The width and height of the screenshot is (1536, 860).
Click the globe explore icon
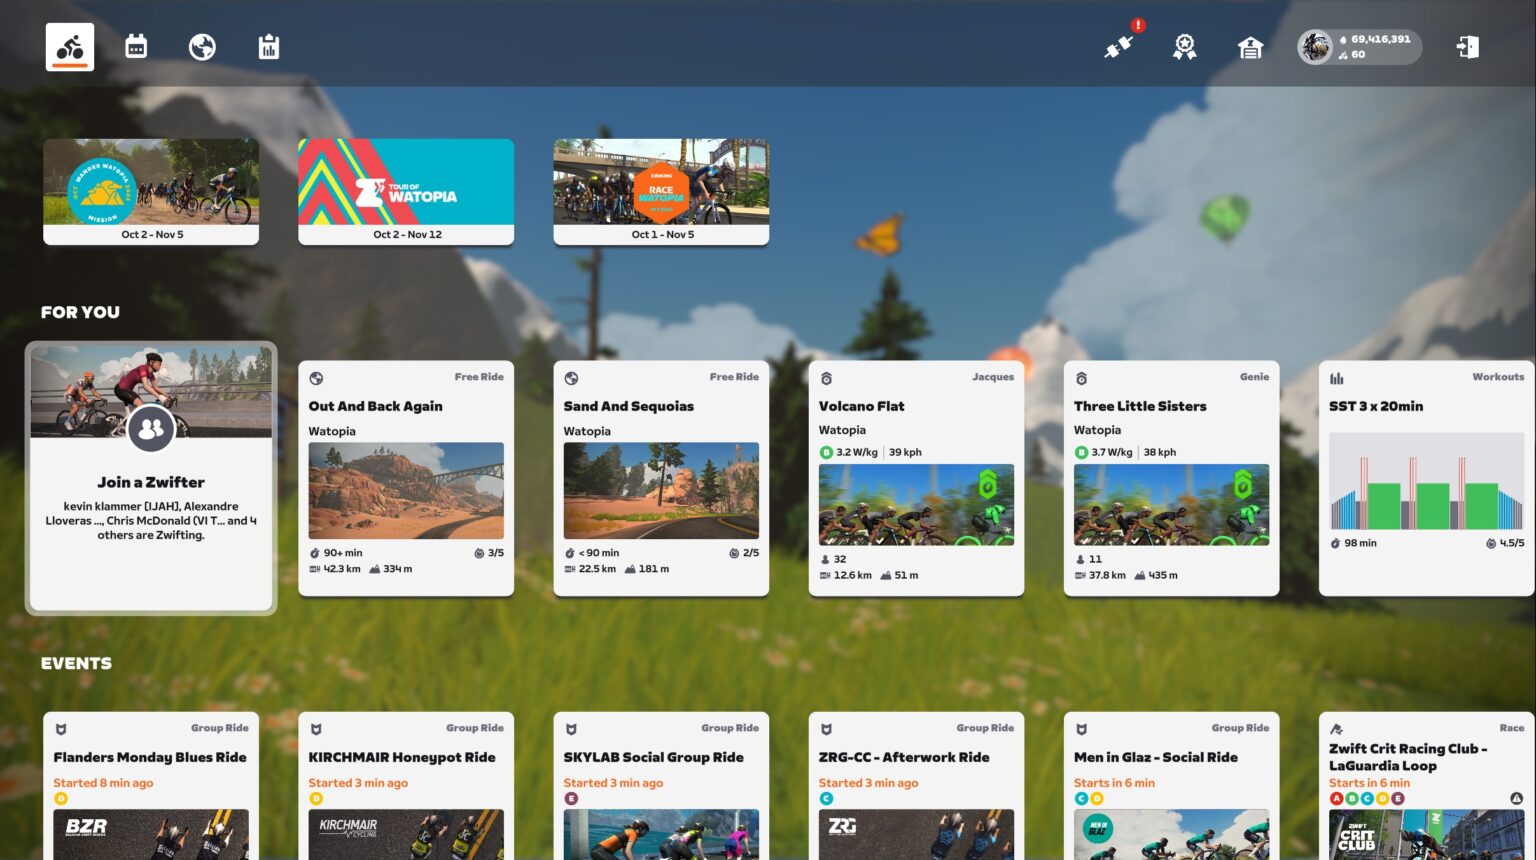(202, 46)
